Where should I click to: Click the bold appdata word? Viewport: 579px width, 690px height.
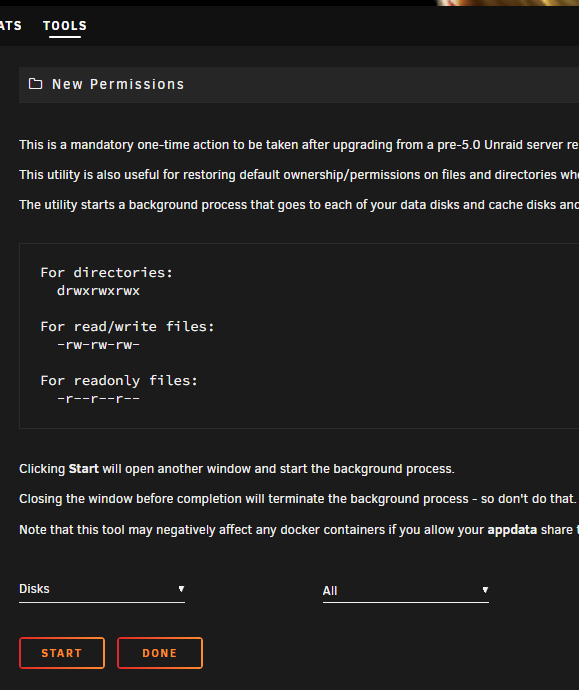click(512, 530)
